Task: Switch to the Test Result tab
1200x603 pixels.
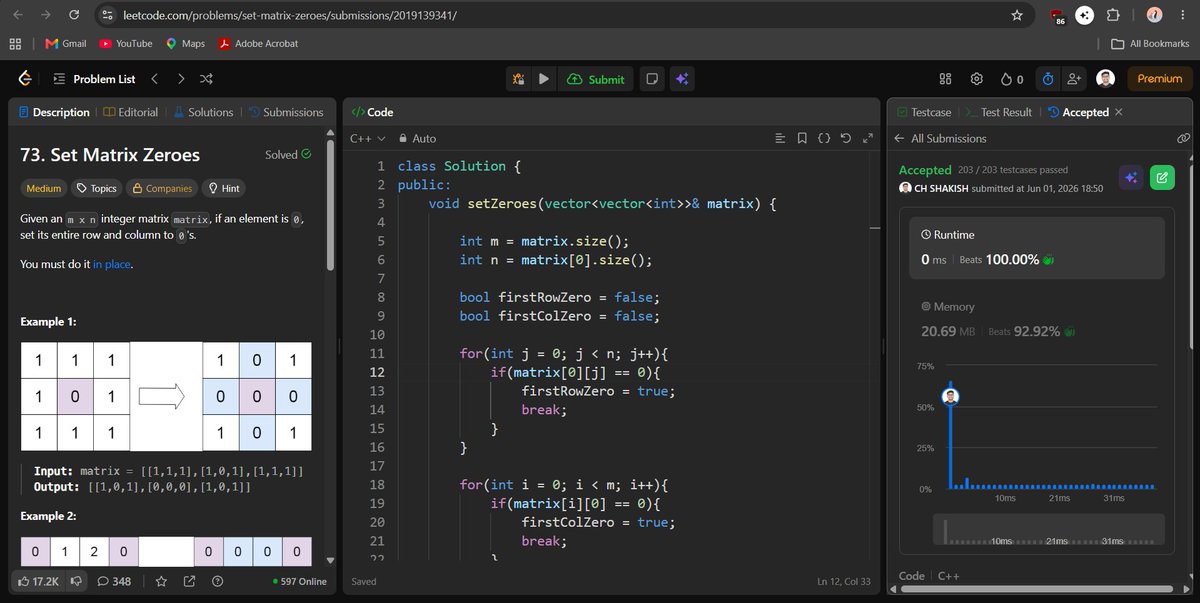Action: coord(999,112)
